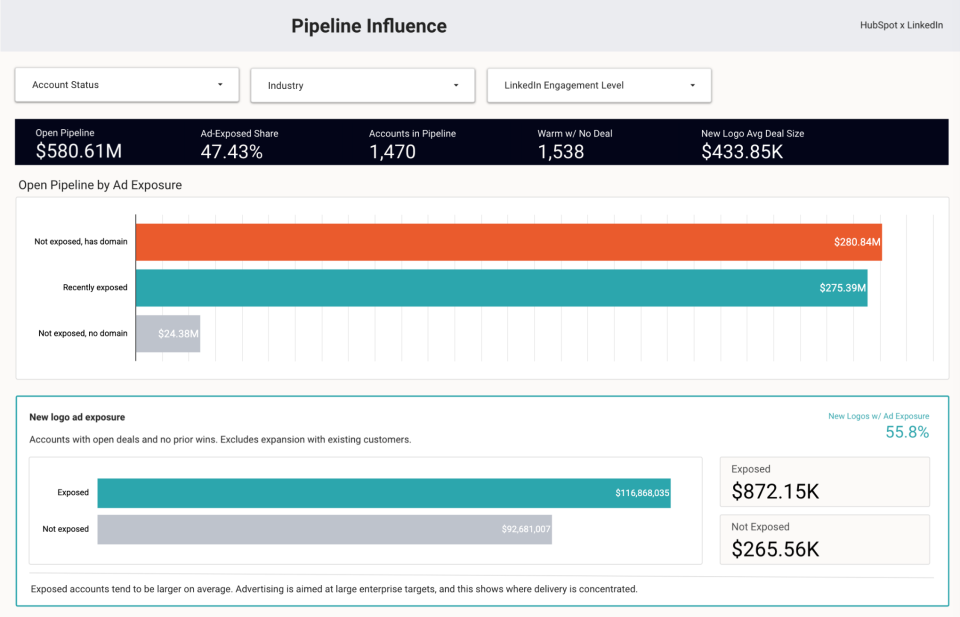This screenshot has height=617, width=960.
Task: Select the Warm w/ No Deal 1,538 value
Action: [x=561, y=152]
